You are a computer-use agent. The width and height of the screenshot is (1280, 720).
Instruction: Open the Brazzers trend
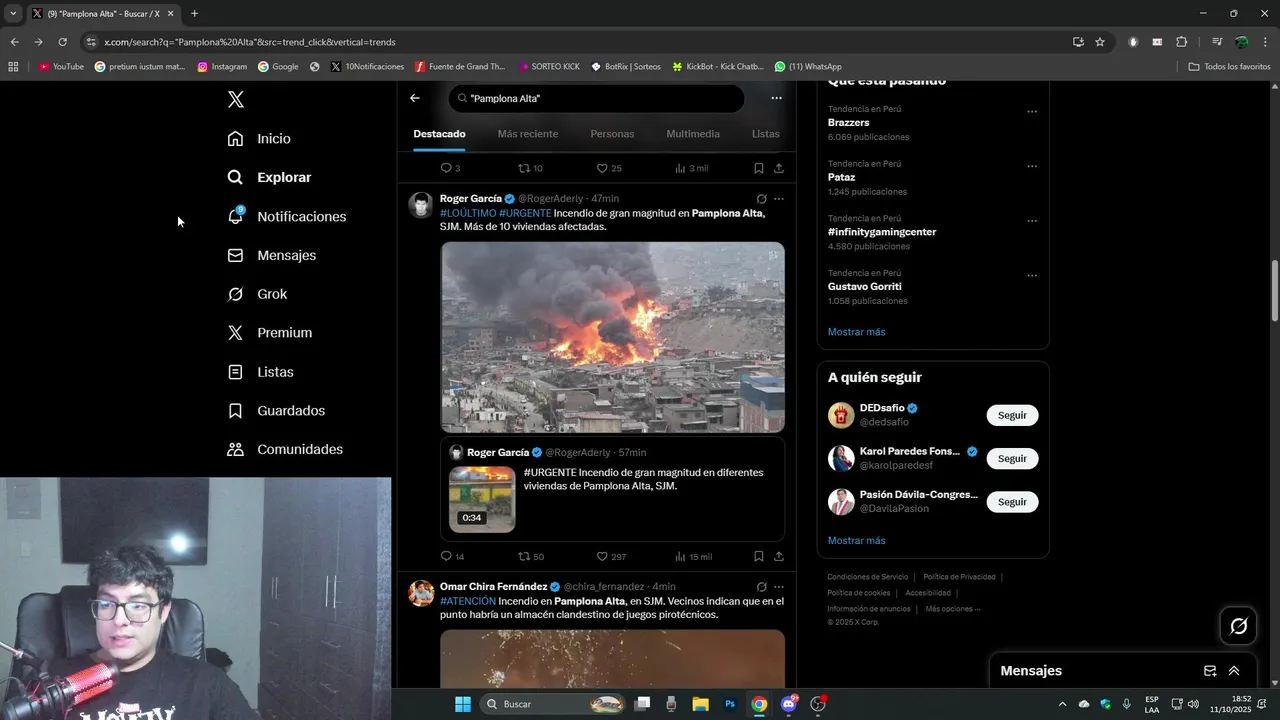tap(848, 123)
